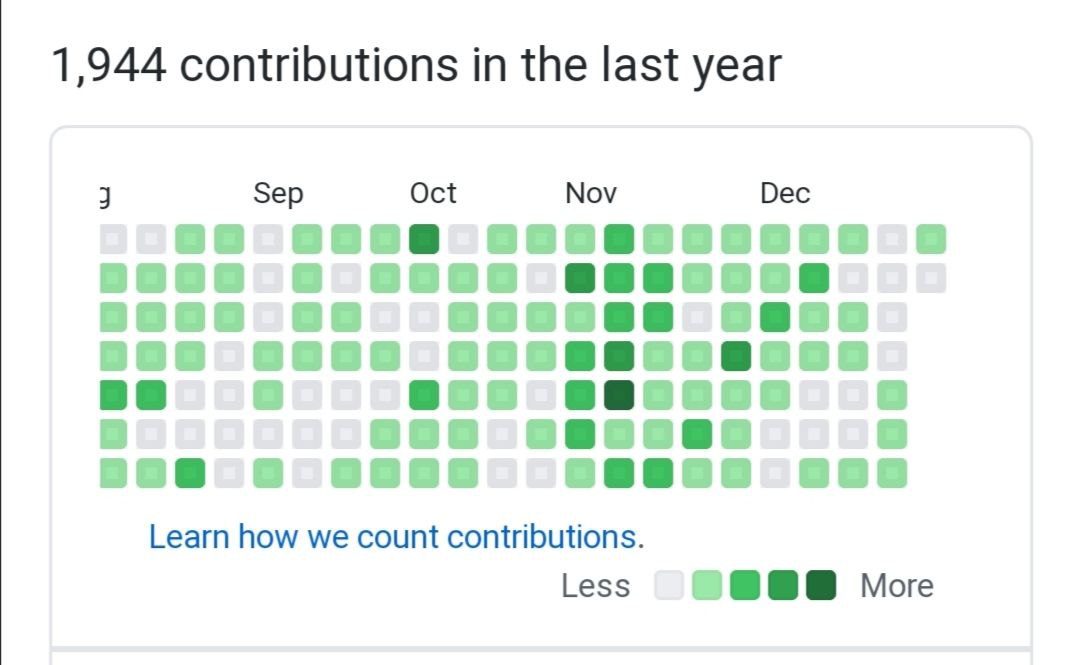Image resolution: width=1080 pixels, height=665 pixels.
Task: Select the lightest green legend swatch
Action: pyautogui.click(x=707, y=586)
